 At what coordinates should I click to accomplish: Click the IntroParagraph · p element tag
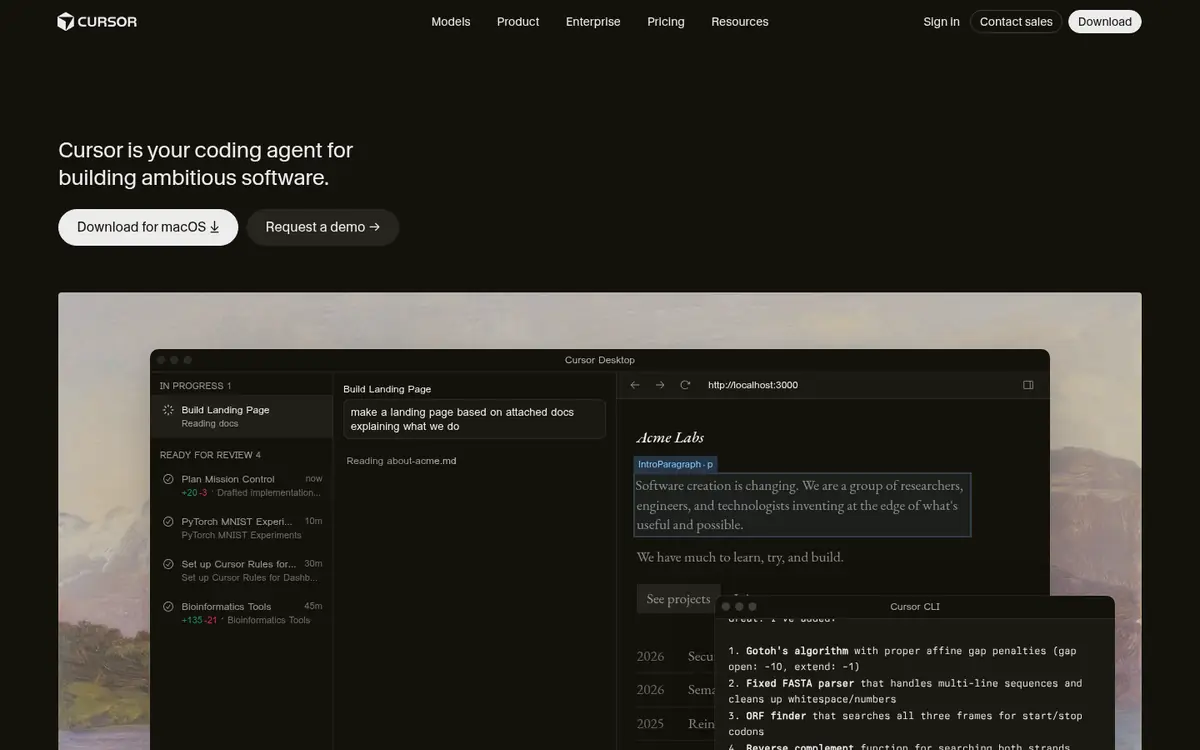coord(676,464)
